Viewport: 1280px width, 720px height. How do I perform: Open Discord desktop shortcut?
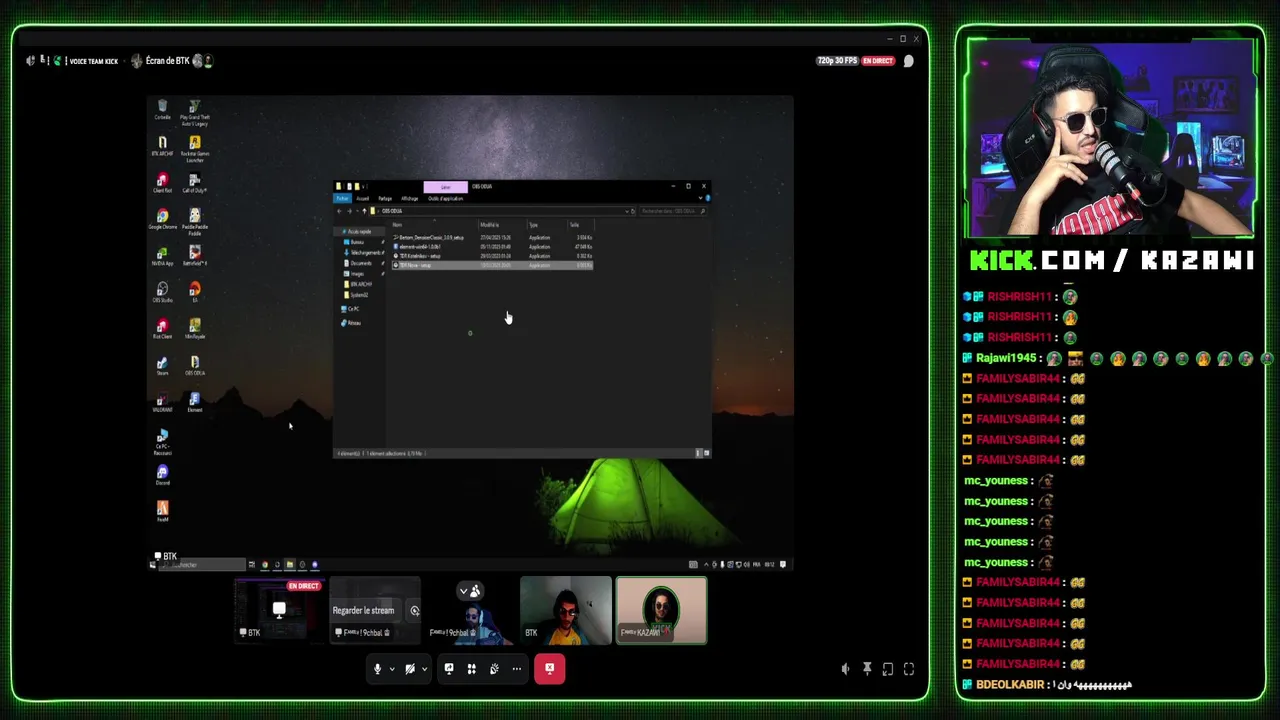(x=162, y=475)
